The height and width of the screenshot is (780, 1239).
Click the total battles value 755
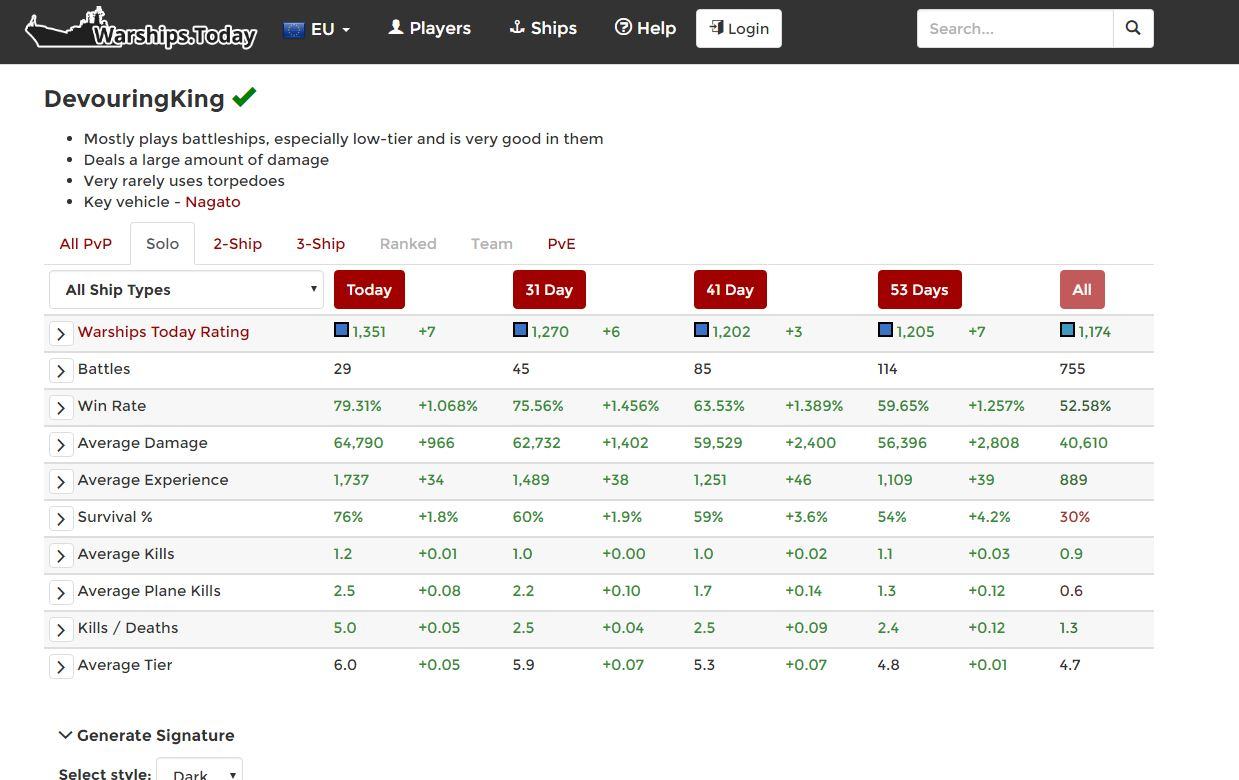1073,368
